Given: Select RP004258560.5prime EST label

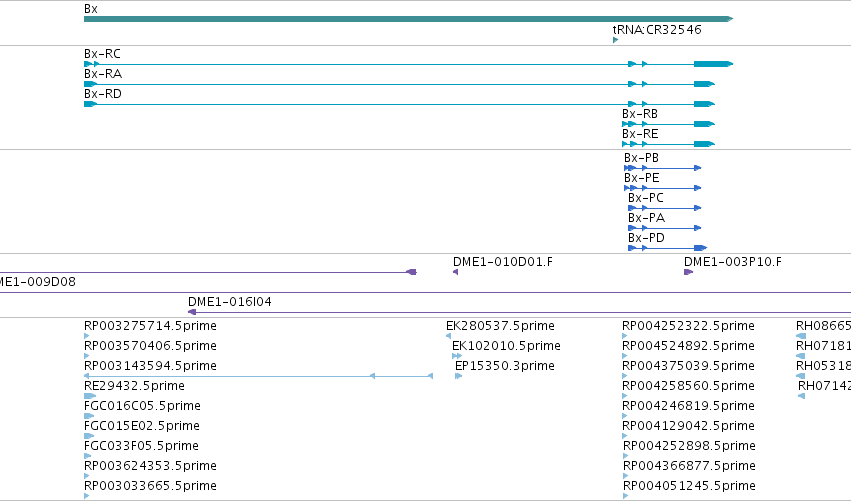Looking at the screenshot, I should 688,386.
